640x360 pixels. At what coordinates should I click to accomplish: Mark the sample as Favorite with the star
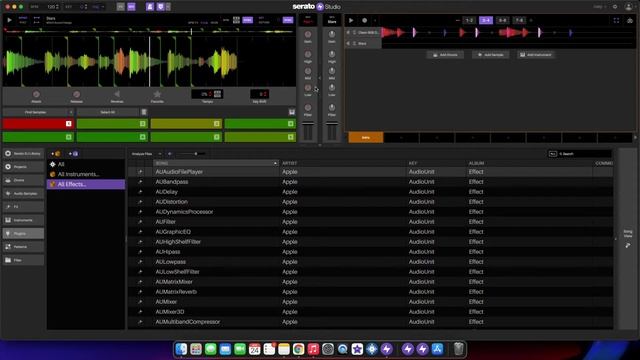tap(157, 94)
